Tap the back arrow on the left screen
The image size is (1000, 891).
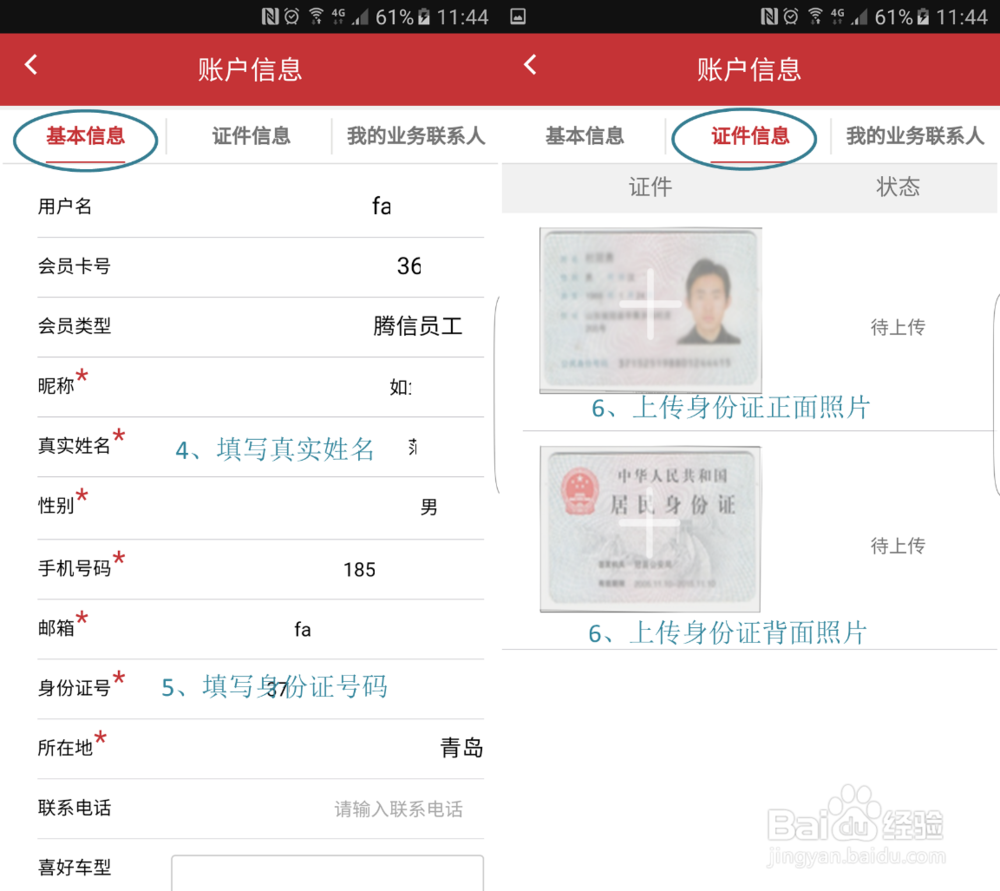[31, 63]
